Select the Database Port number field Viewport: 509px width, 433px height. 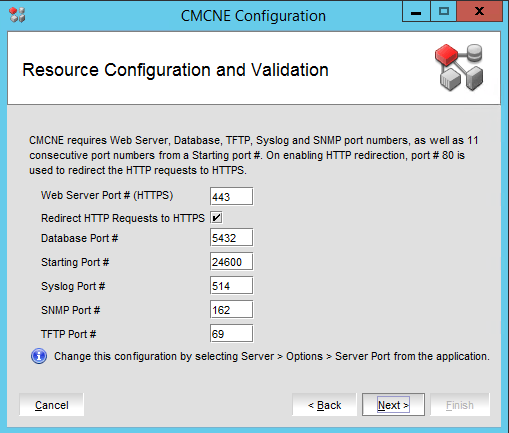[x=231, y=238]
